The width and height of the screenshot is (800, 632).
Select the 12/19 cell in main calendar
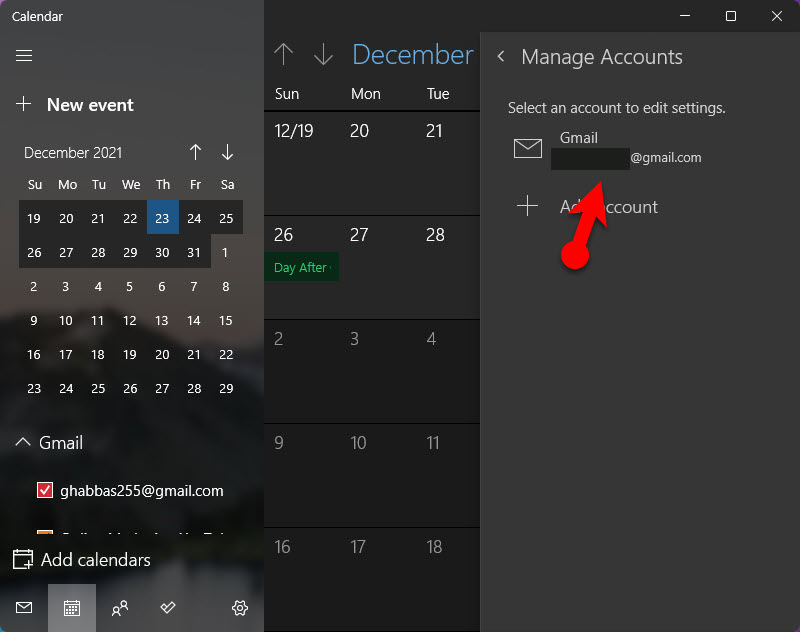[x=302, y=163]
